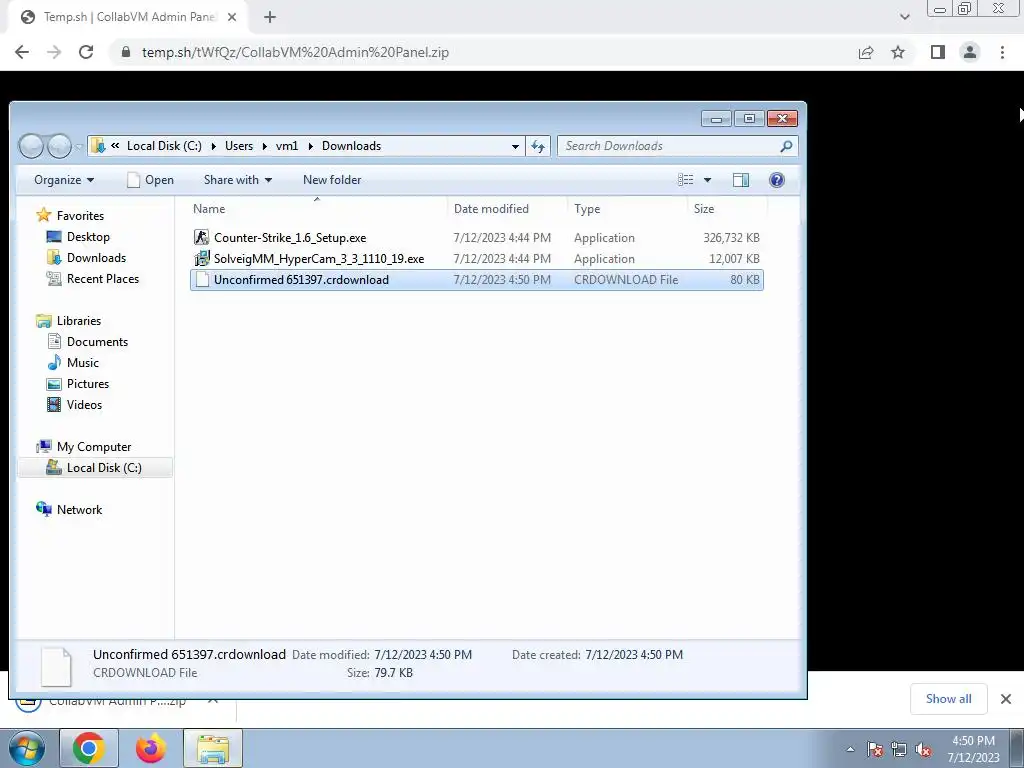
Task: Refresh the Downloads folder view
Action: click(538, 146)
